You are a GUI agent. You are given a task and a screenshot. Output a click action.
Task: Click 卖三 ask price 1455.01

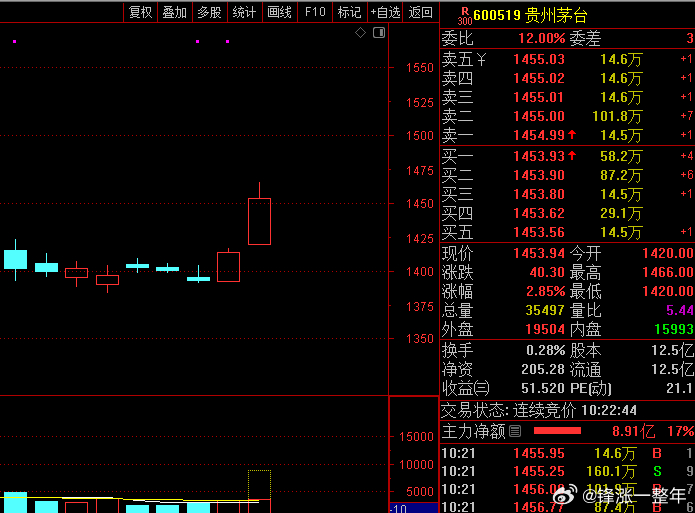click(539, 97)
